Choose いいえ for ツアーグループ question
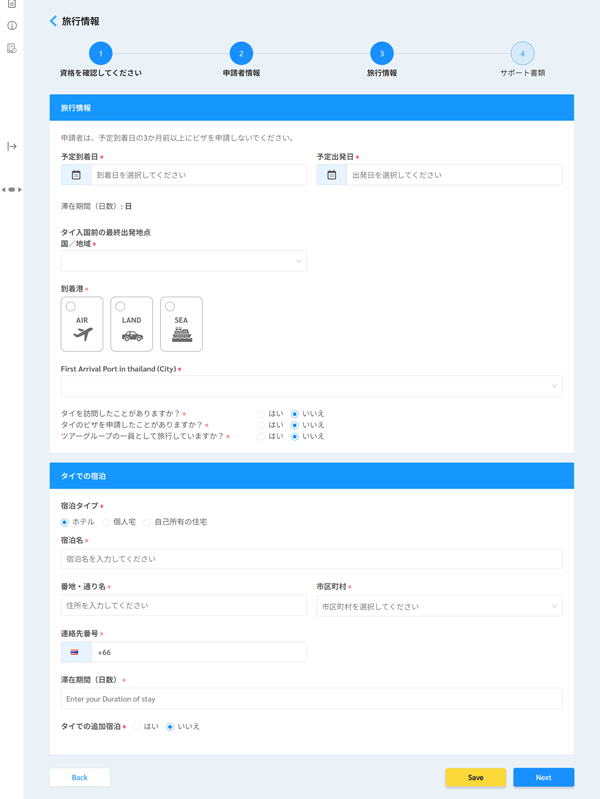The width and height of the screenshot is (600, 799). (x=295, y=437)
